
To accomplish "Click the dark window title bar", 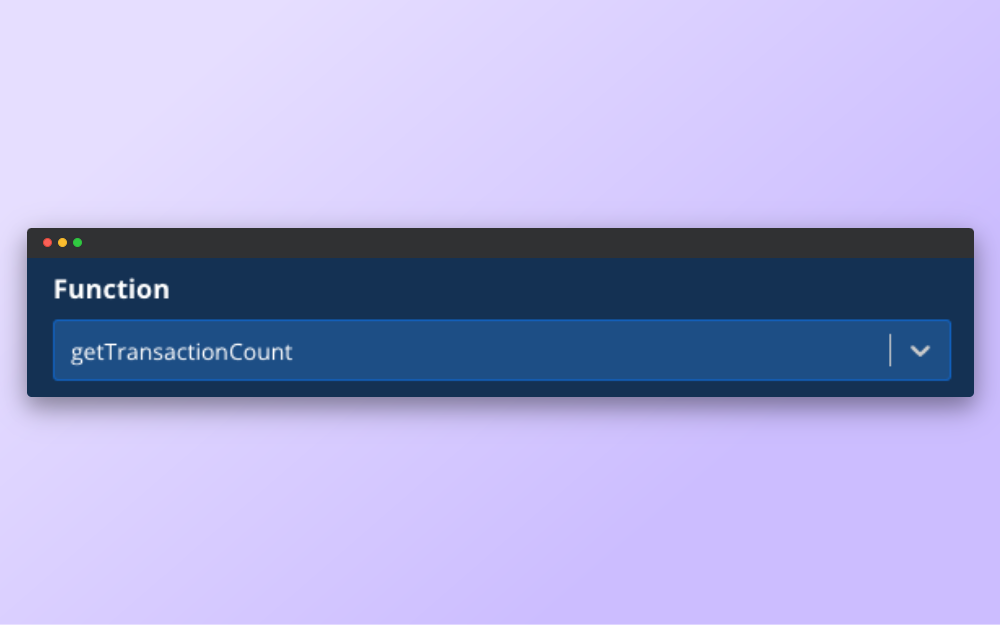I will click(x=500, y=243).
